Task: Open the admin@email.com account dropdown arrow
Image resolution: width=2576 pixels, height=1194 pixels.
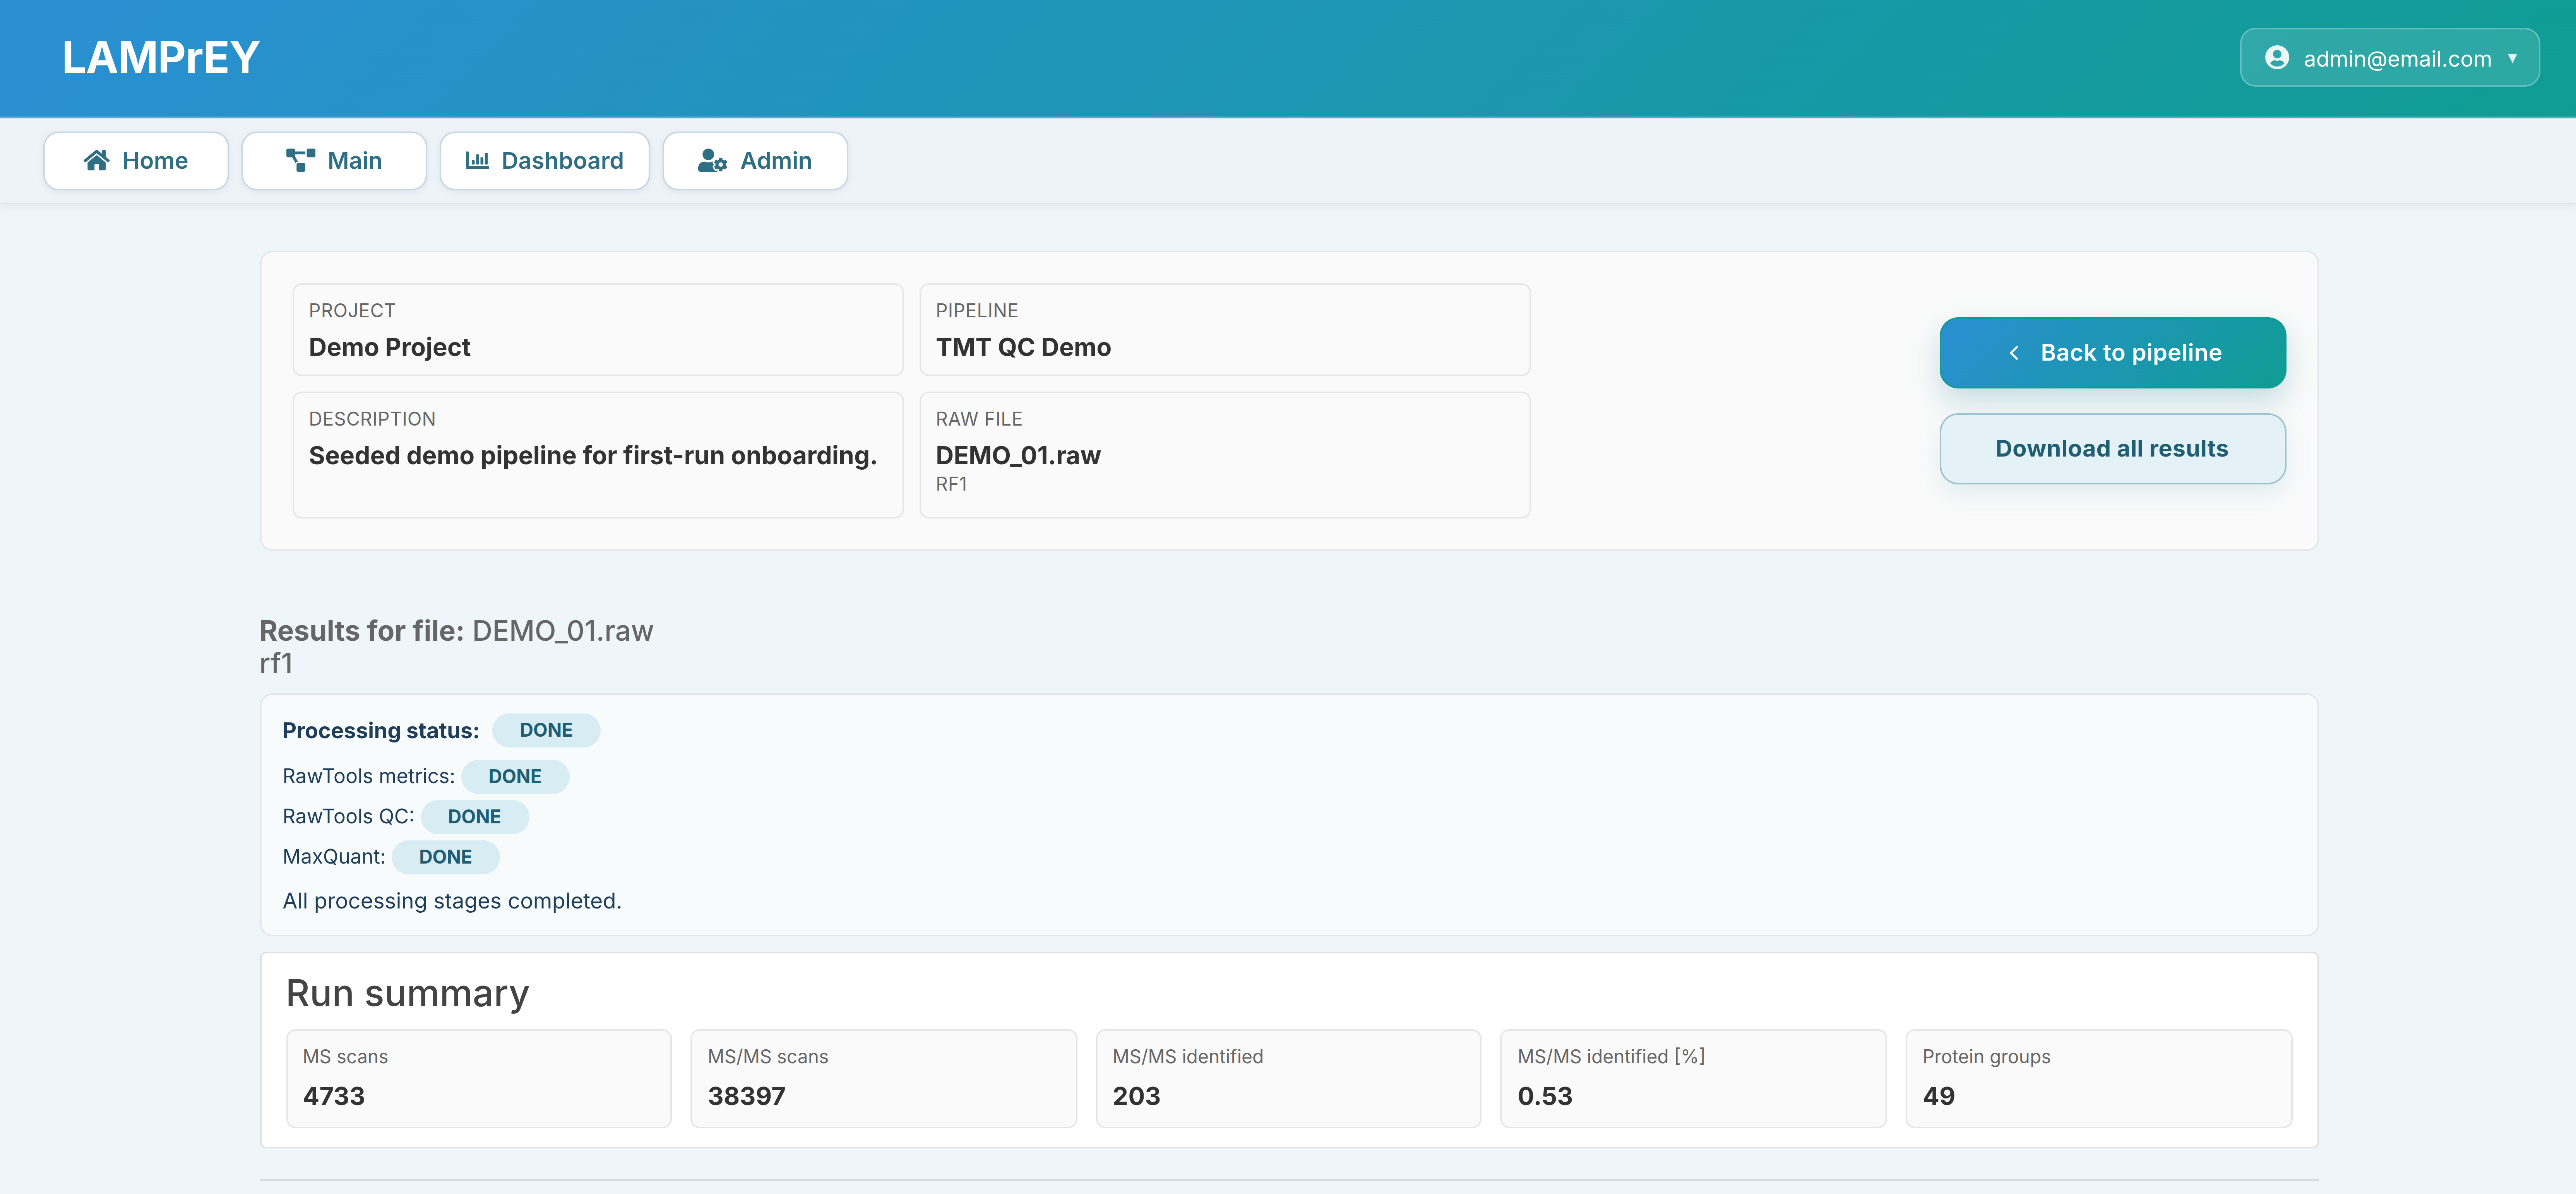Action: (x=2512, y=58)
